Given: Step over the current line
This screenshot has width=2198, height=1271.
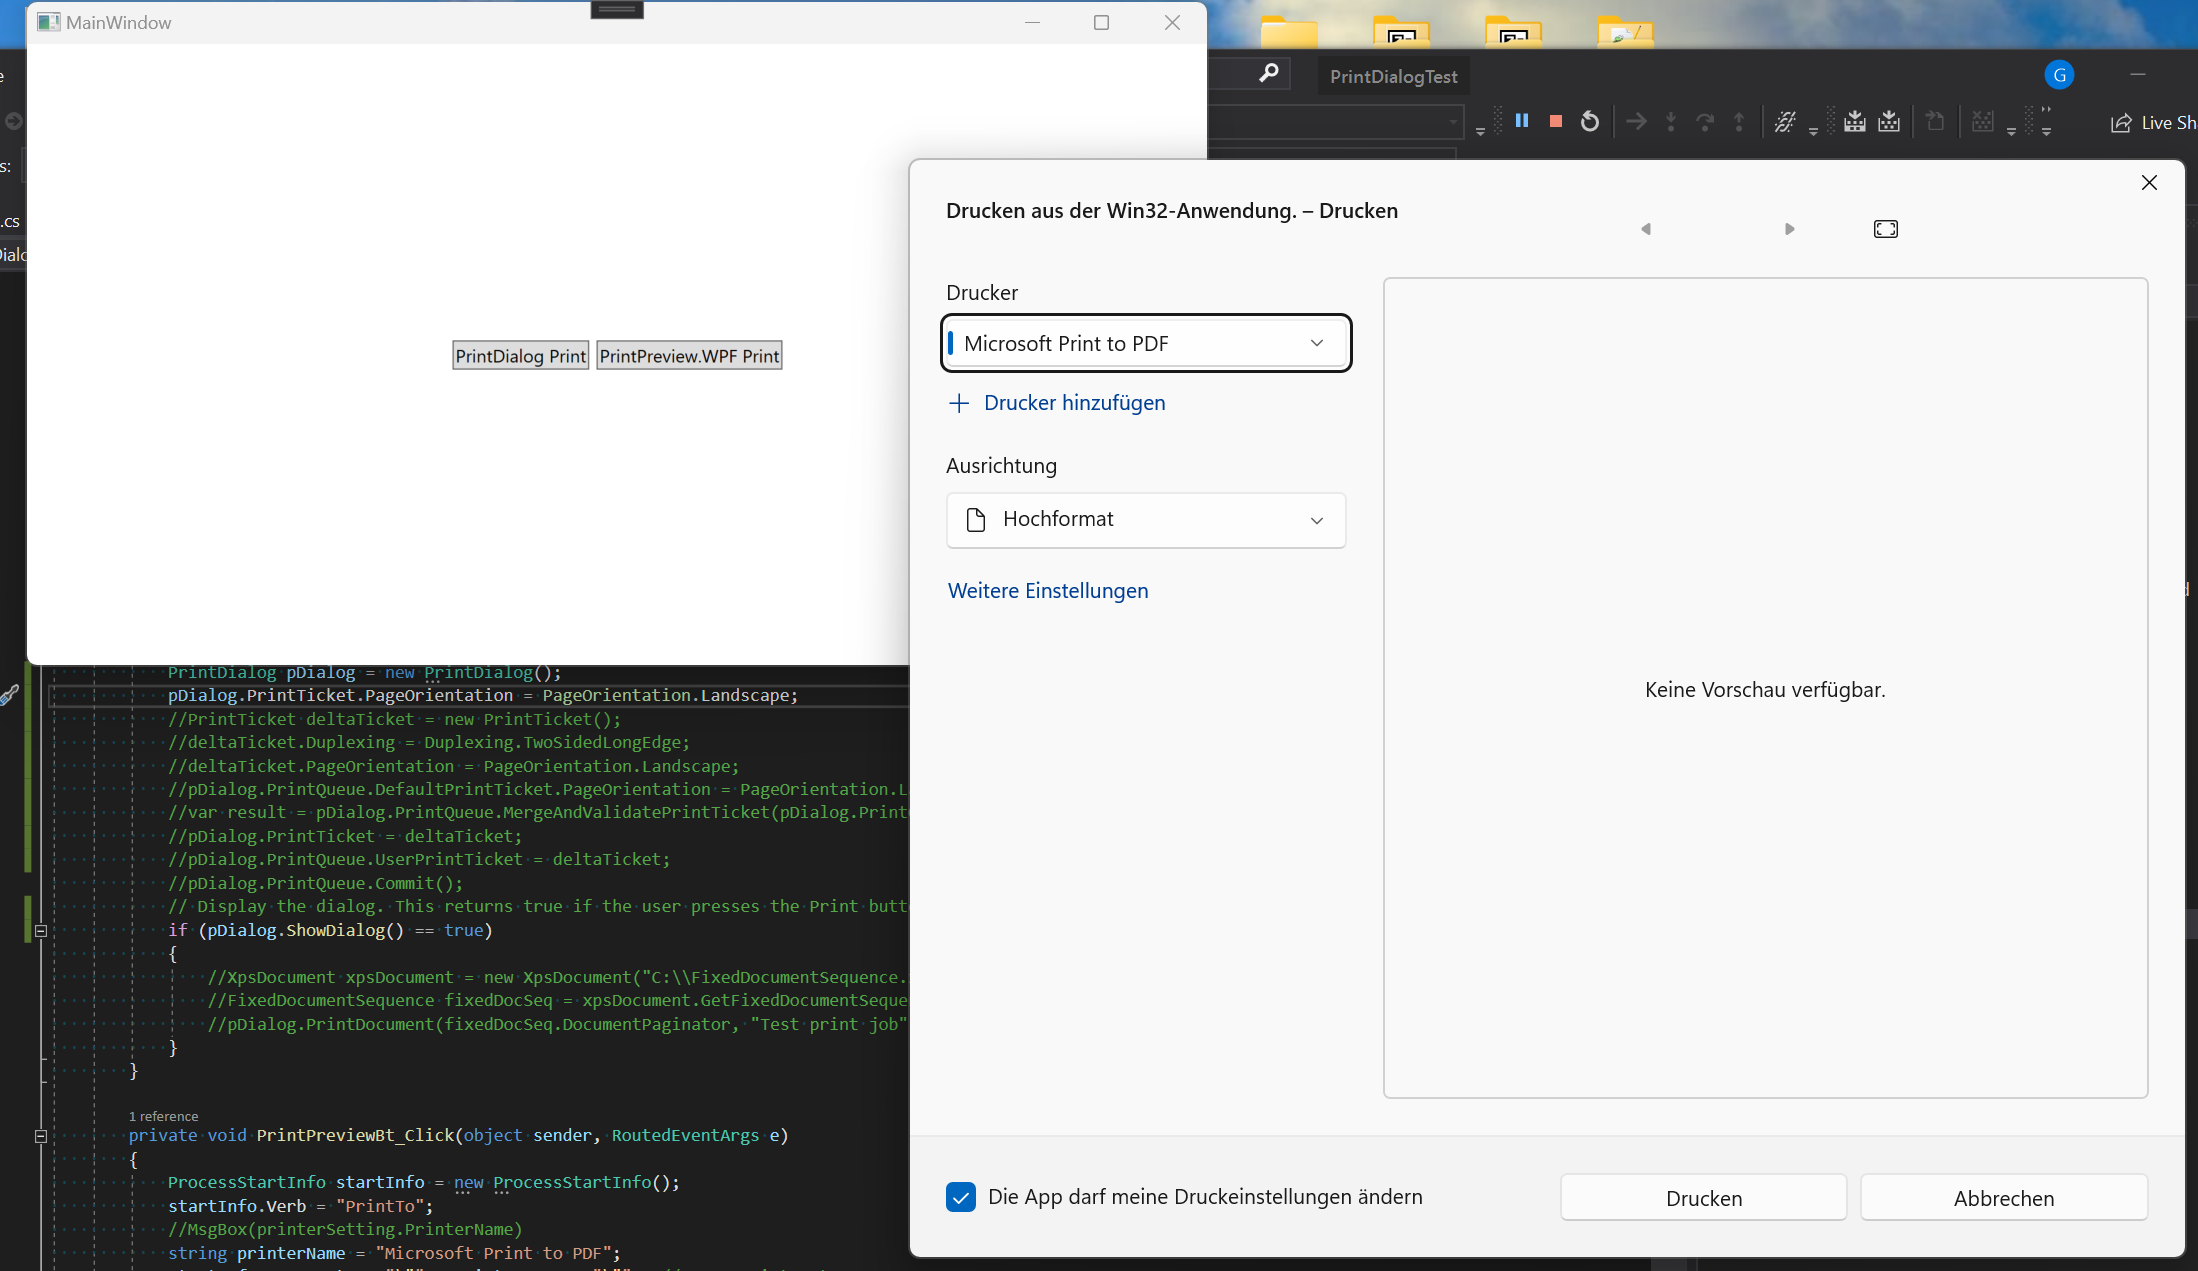Looking at the screenshot, I should (x=1705, y=121).
